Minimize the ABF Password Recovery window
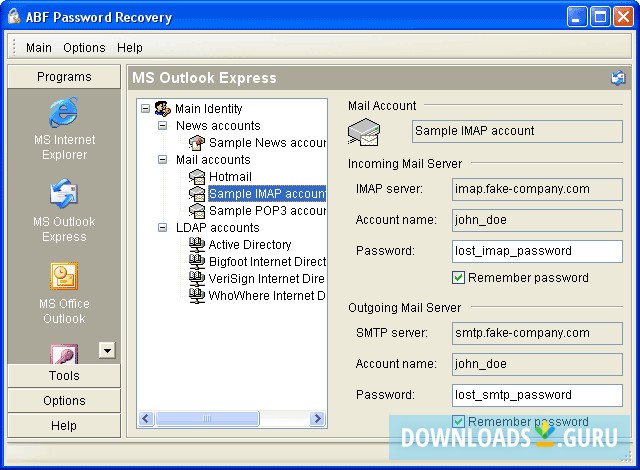Screen dimensions: 640x470 pos(577,17)
